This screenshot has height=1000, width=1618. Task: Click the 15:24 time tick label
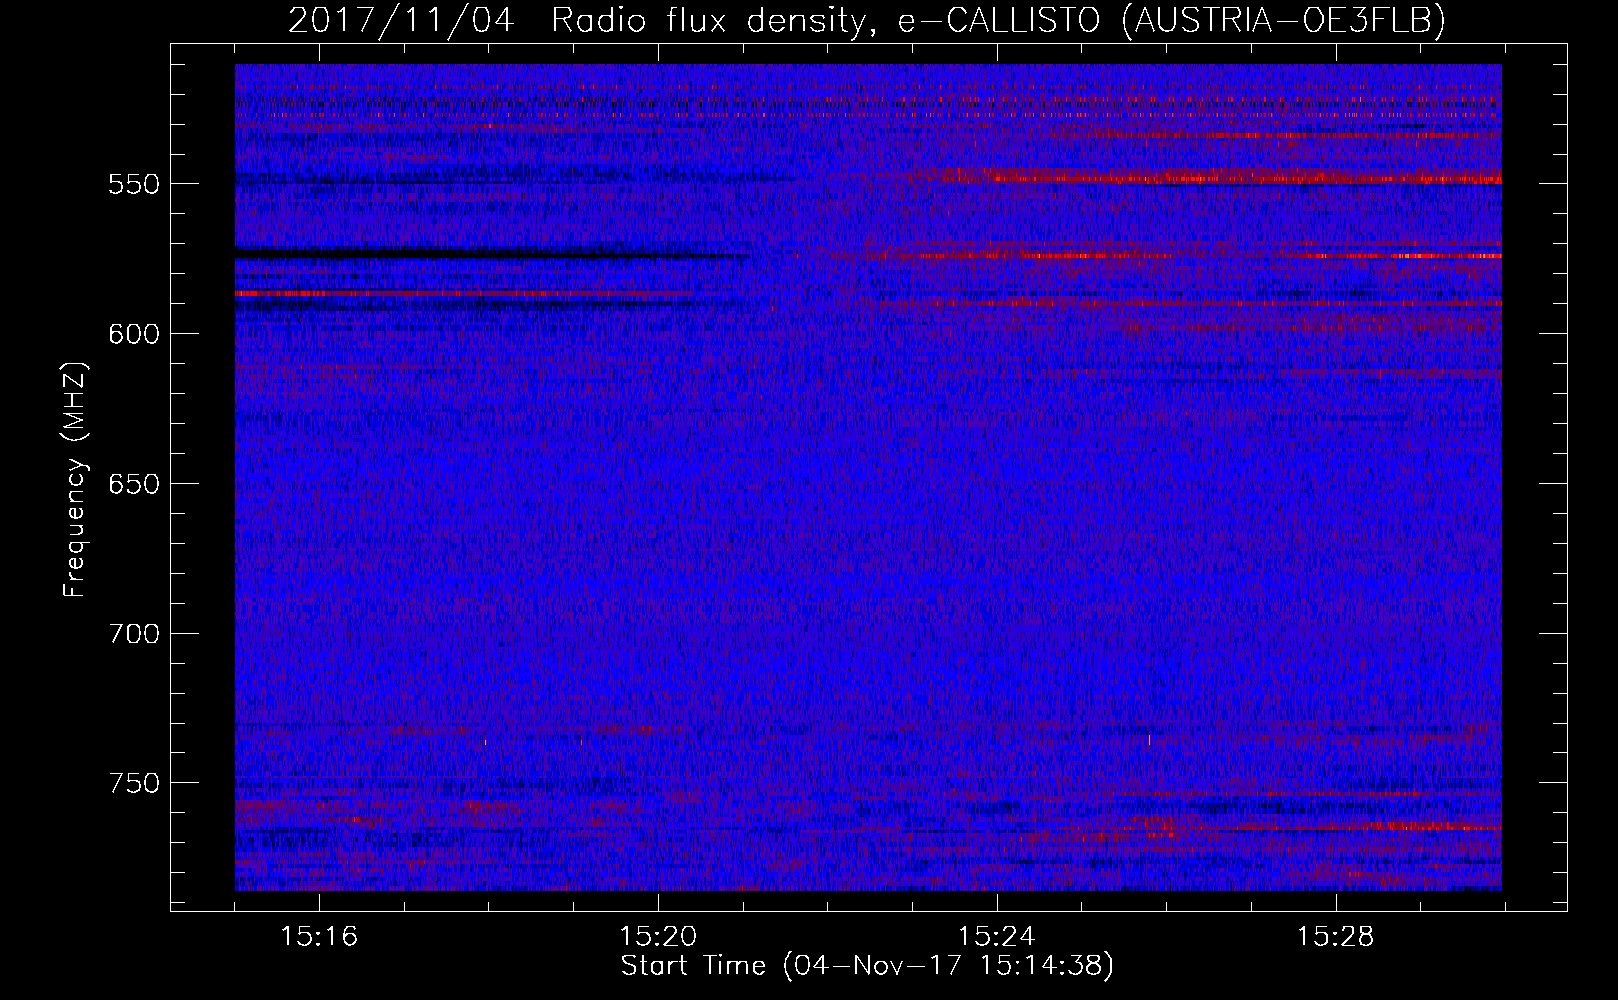click(x=997, y=937)
